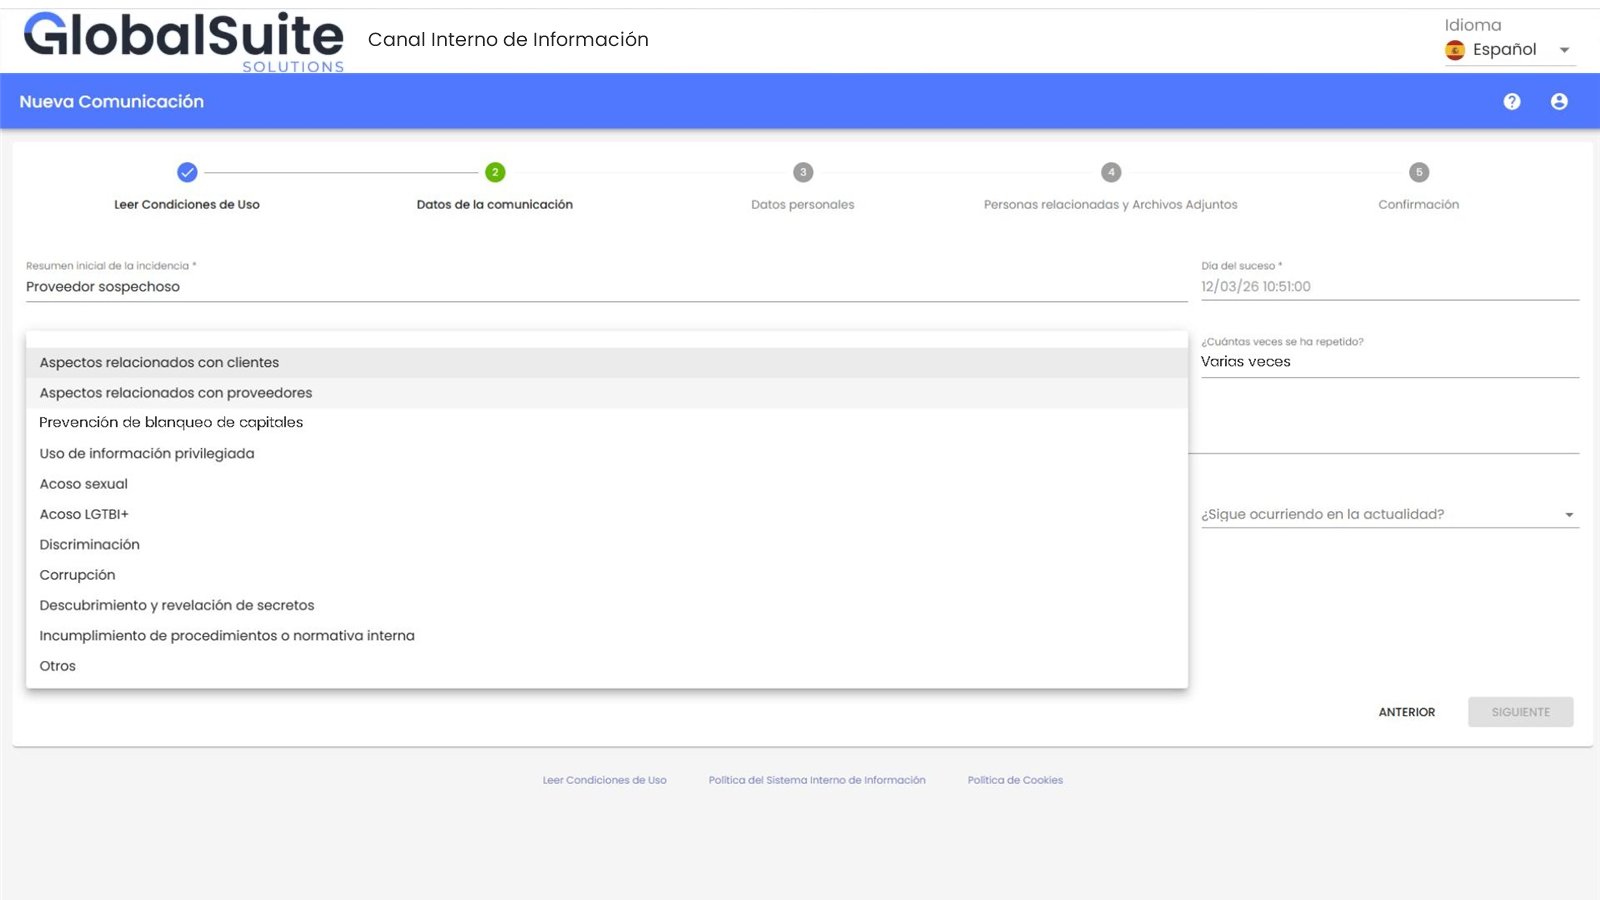
Task: Click the SIGUIENTE button
Action: 1521,712
